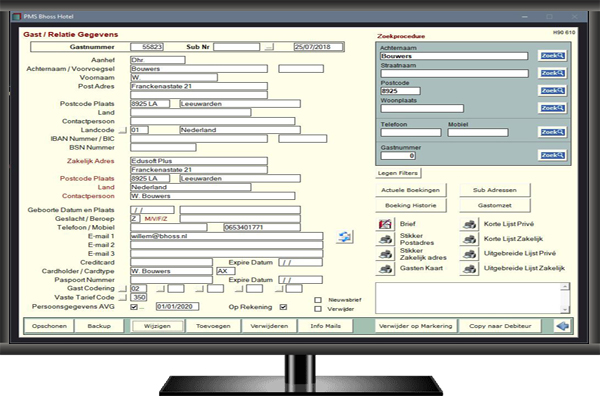Click the Stikker Zakelijk adres printer icon
The image size is (600, 396).
385,254
